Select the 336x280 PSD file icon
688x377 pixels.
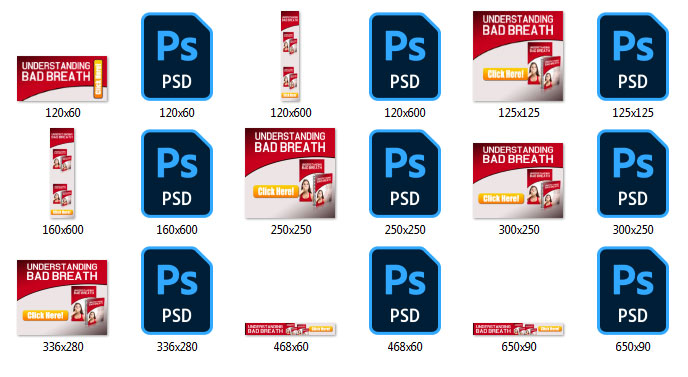(177, 291)
